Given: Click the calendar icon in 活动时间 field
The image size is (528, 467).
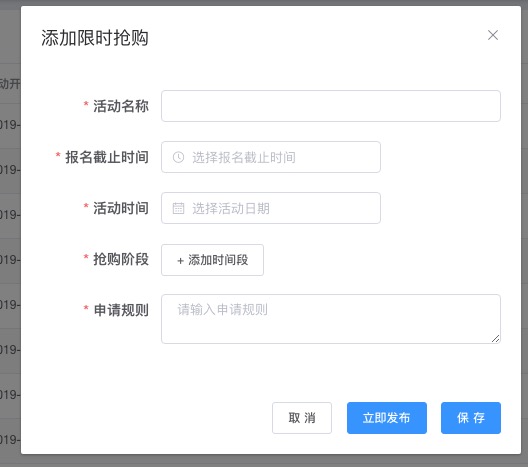Looking at the screenshot, I should tap(178, 208).
